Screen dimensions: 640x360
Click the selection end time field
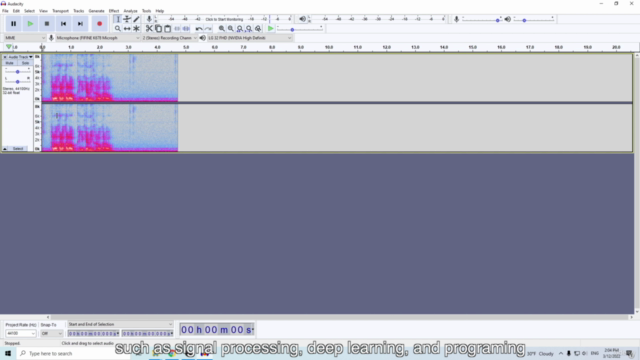click(x=147, y=333)
